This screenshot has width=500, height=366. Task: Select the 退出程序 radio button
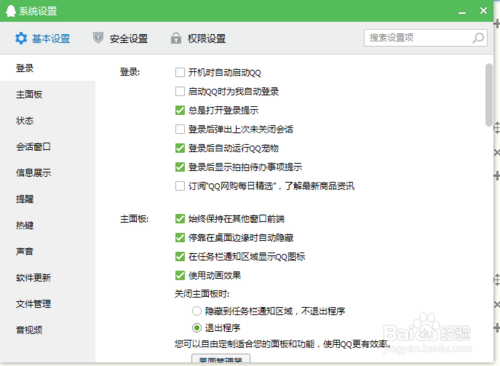(197, 328)
